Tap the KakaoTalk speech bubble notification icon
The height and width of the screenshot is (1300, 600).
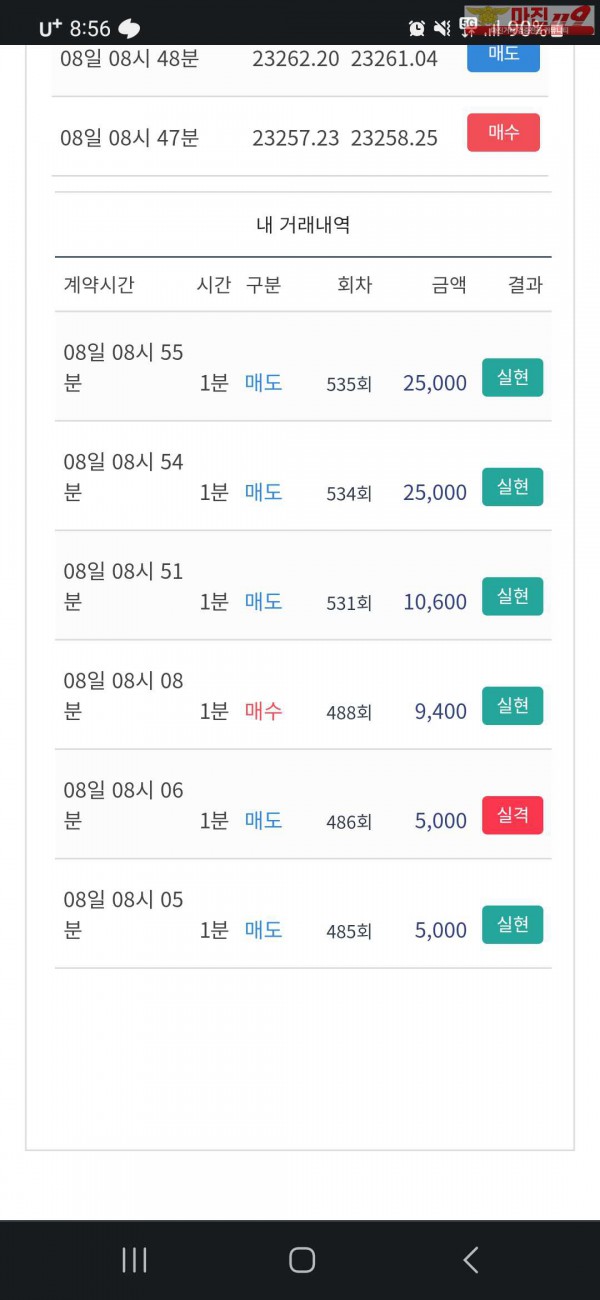(129, 28)
